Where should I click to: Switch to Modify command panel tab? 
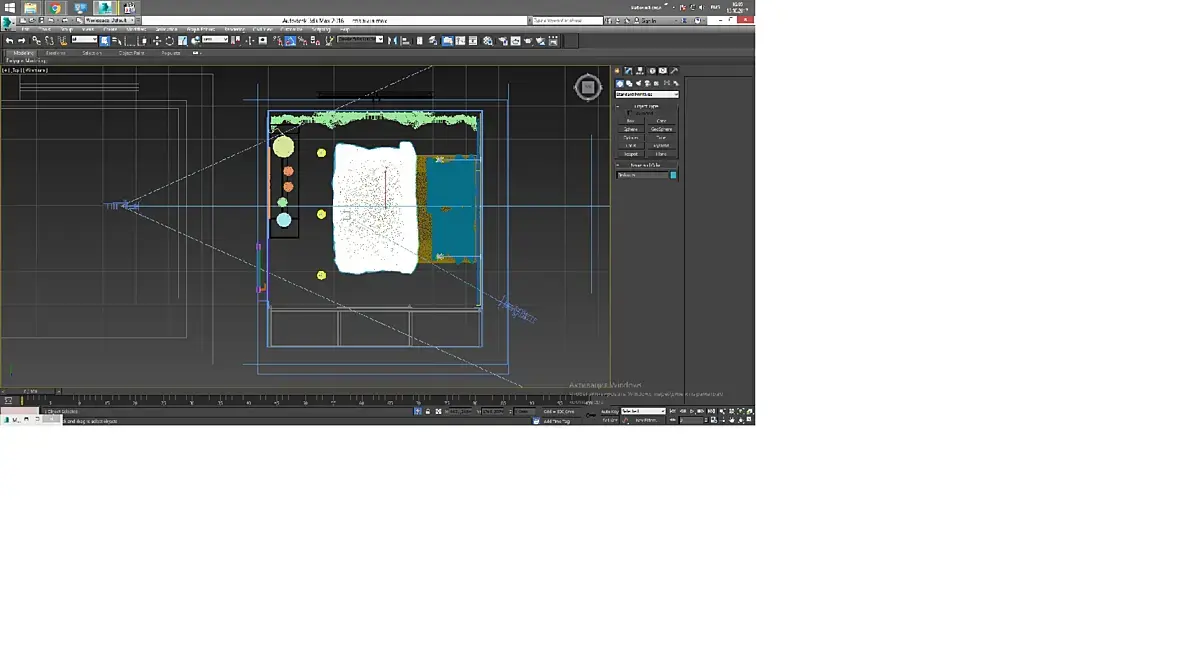coord(628,70)
